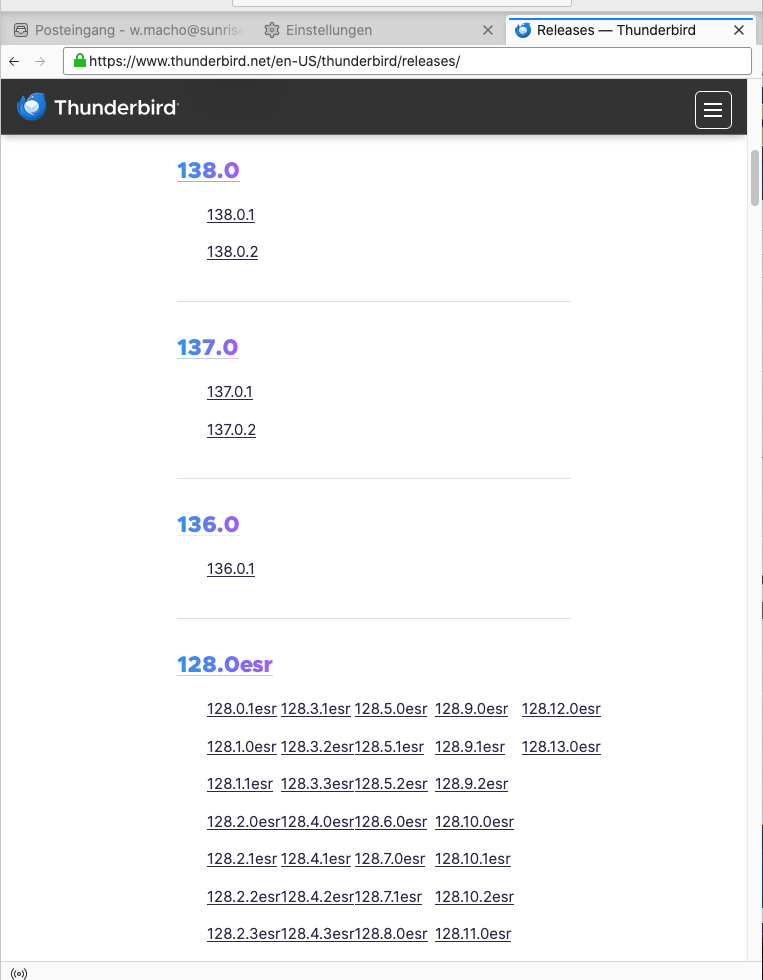Click the green padlock security icon
The height and width of the screenshot is (980, 763).
80,61
